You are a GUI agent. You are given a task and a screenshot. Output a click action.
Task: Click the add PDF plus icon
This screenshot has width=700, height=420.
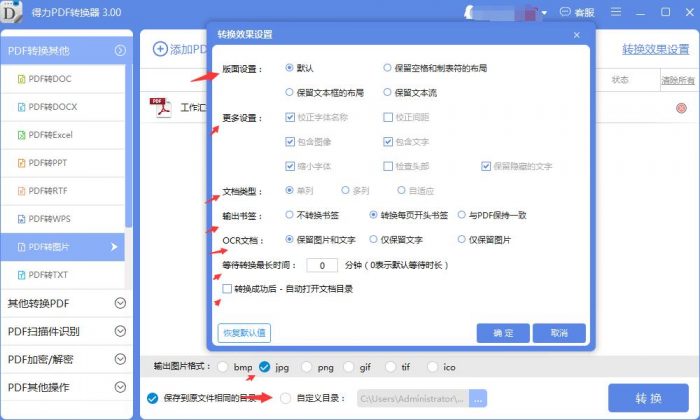160,49
